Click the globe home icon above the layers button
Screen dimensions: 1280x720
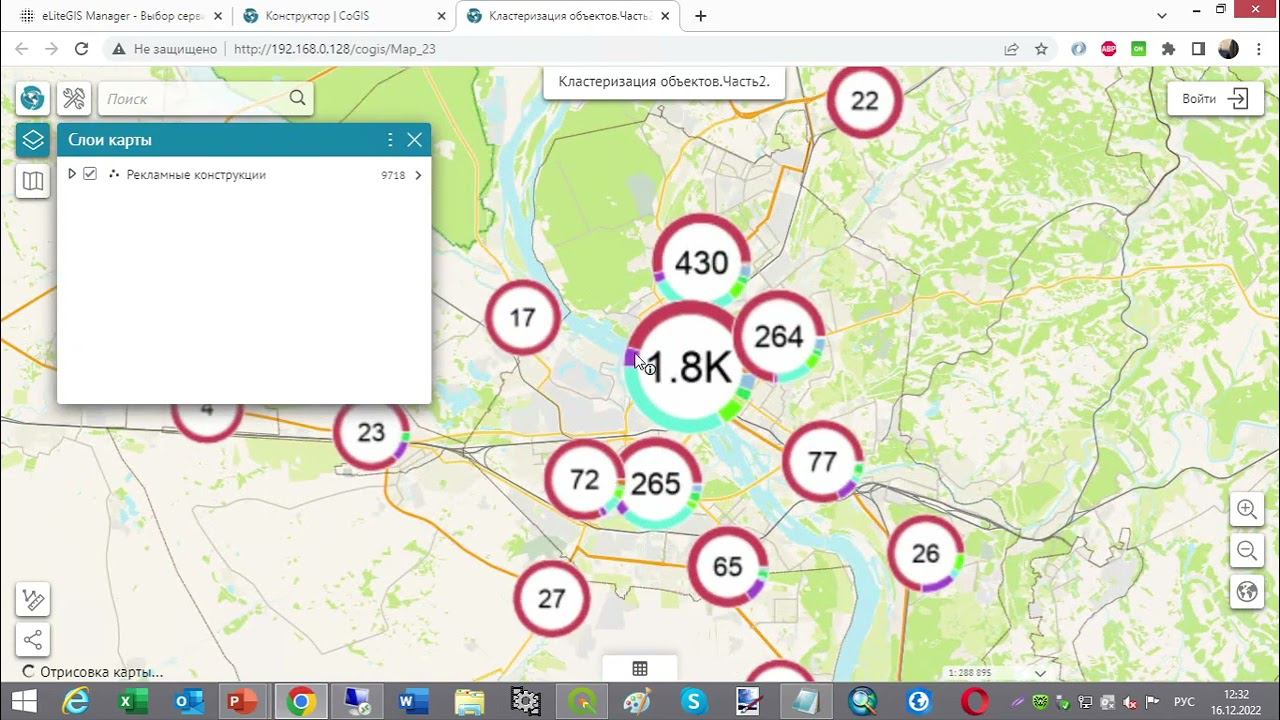click(33, 98)
